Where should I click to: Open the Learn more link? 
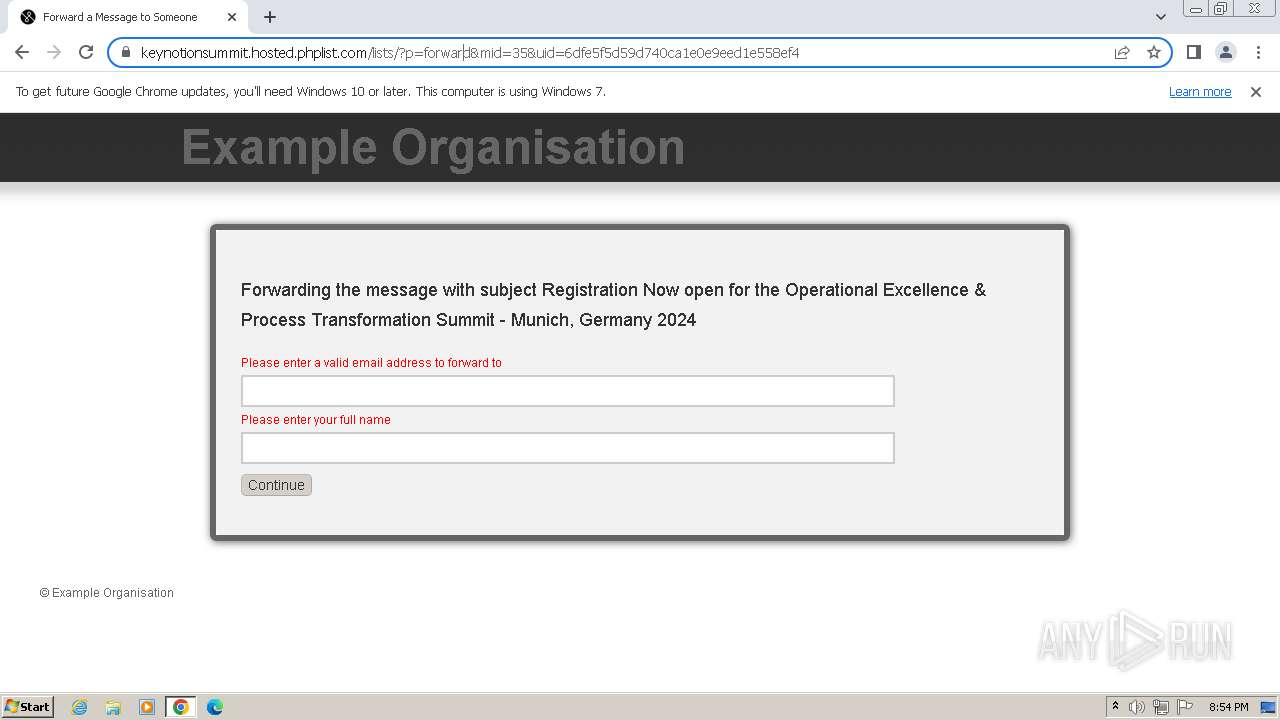click(x=1200, y=91)
